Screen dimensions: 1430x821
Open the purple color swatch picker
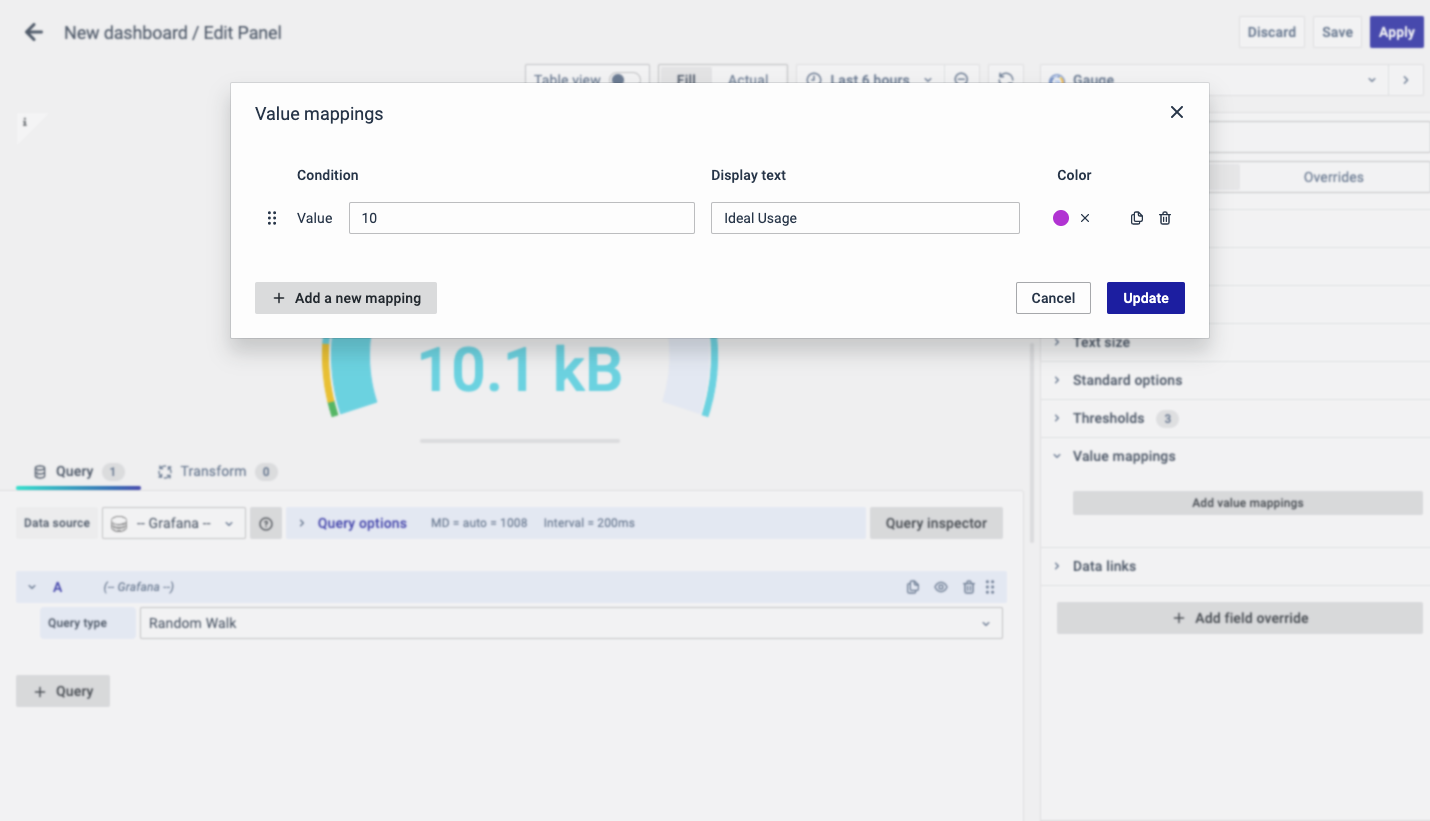[x=1061, y=218]
